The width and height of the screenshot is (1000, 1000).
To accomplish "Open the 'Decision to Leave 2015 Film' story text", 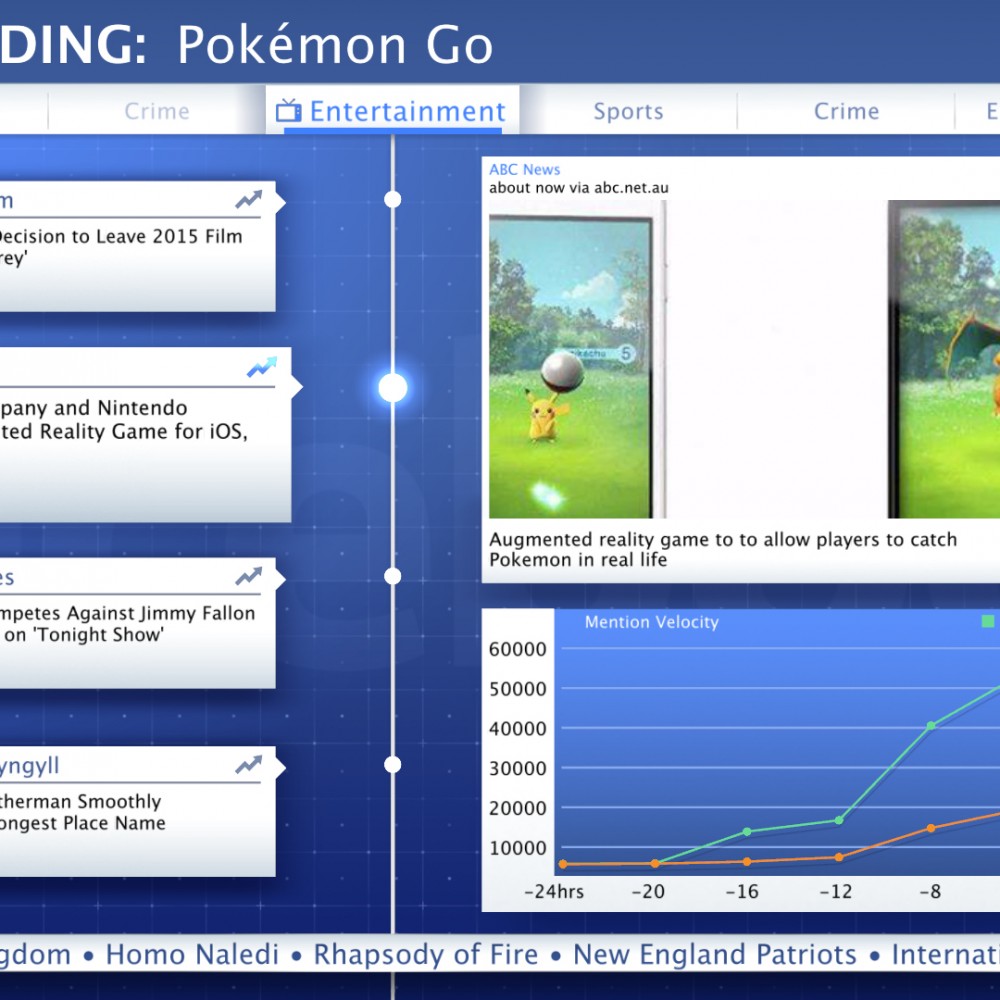I will click(121, 247).
